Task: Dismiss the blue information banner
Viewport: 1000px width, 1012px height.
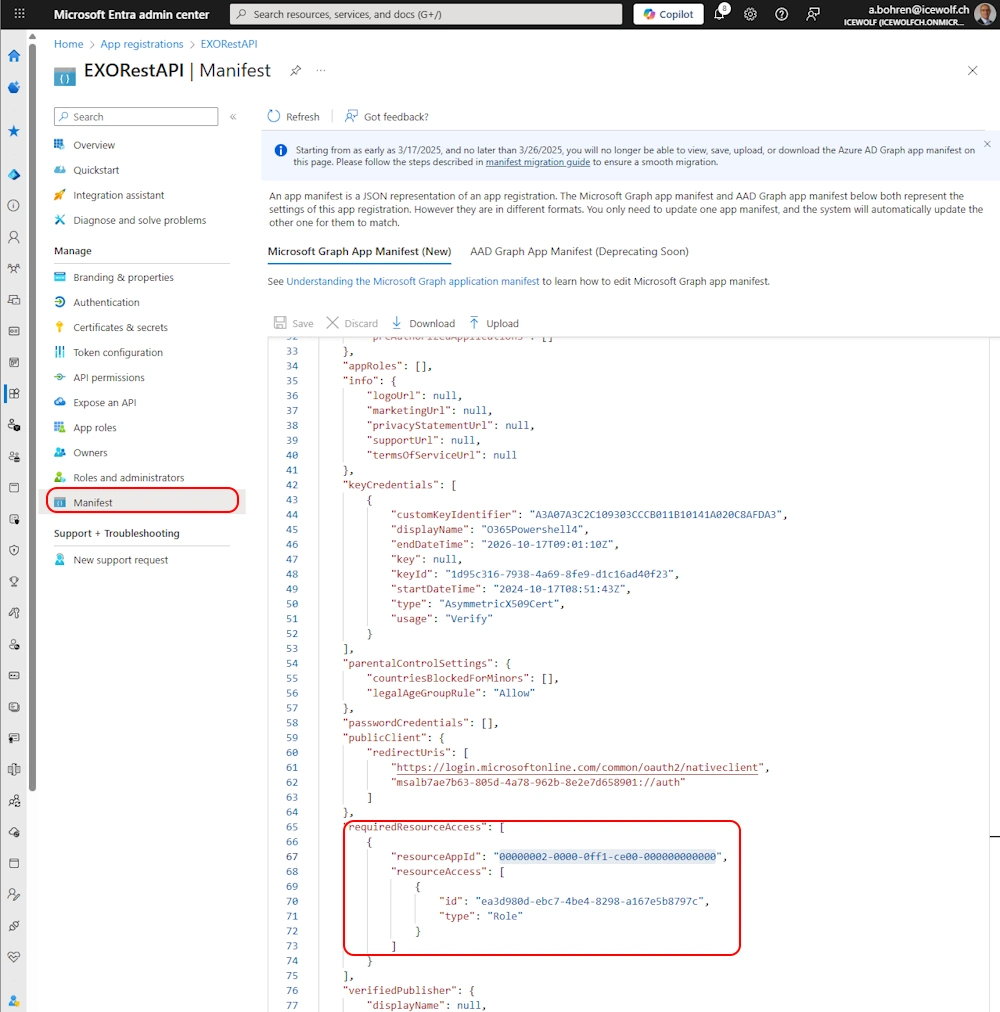Action: tap(987, 144)
